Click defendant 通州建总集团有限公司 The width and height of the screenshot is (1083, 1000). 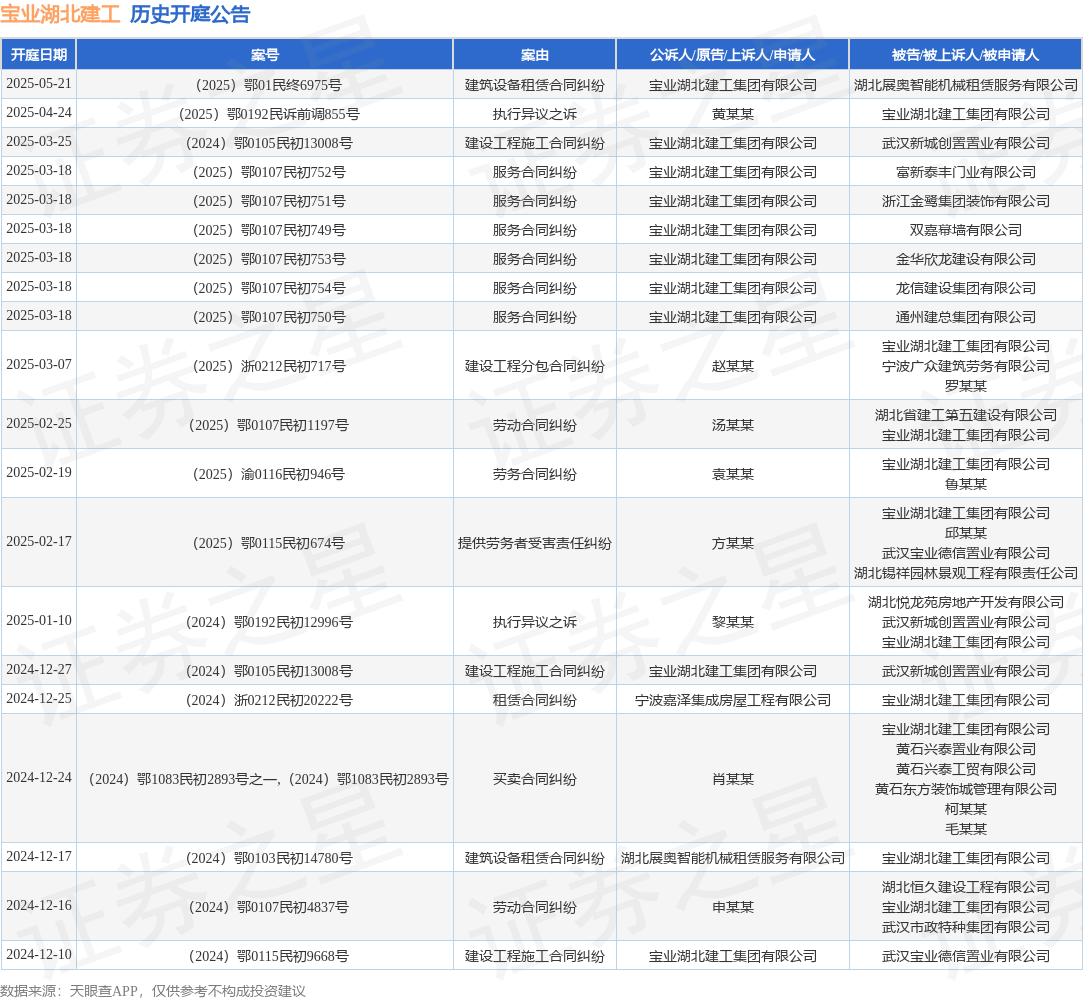pos(966,317)
